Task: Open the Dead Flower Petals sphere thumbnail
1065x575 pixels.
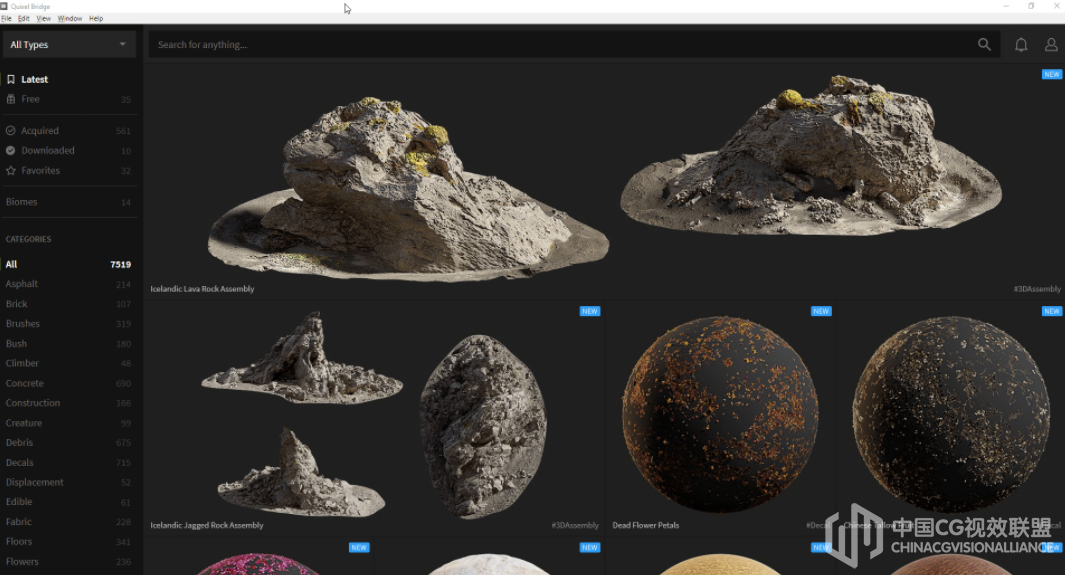Action: click(720, 413)
